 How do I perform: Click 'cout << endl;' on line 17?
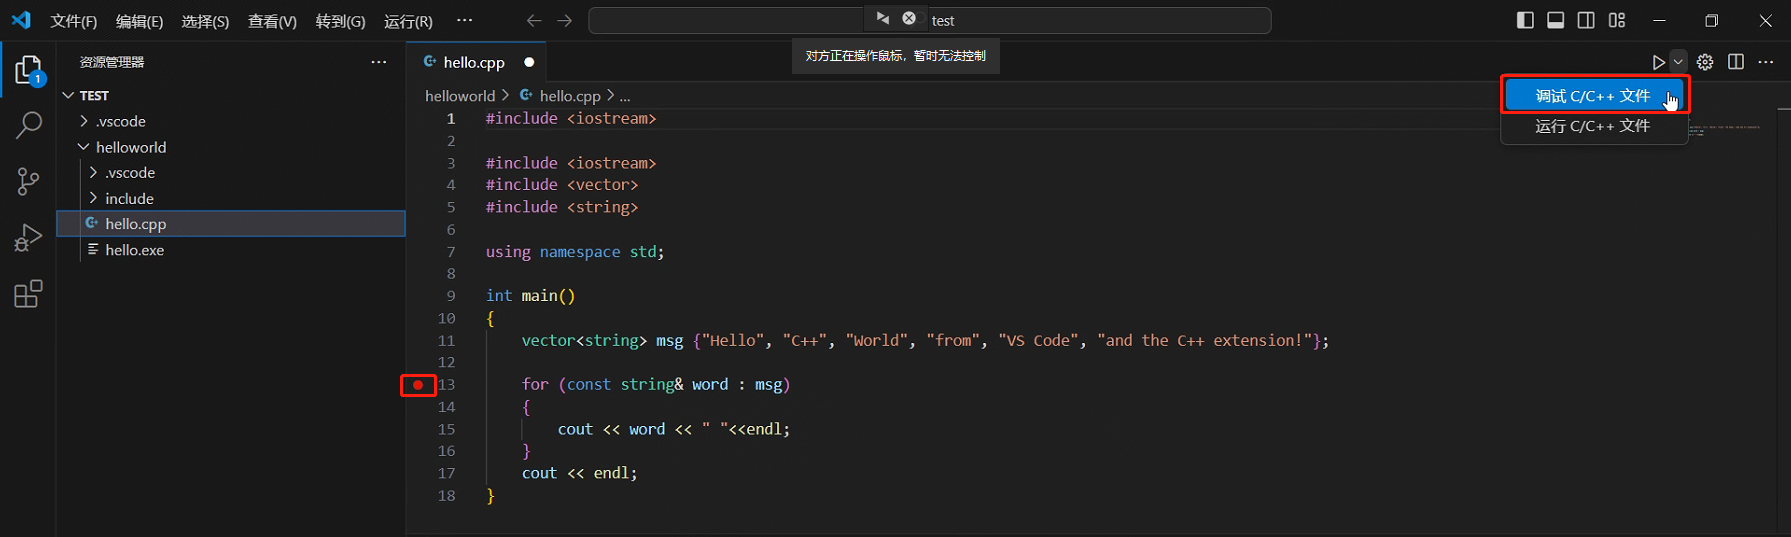coord(579,473)
